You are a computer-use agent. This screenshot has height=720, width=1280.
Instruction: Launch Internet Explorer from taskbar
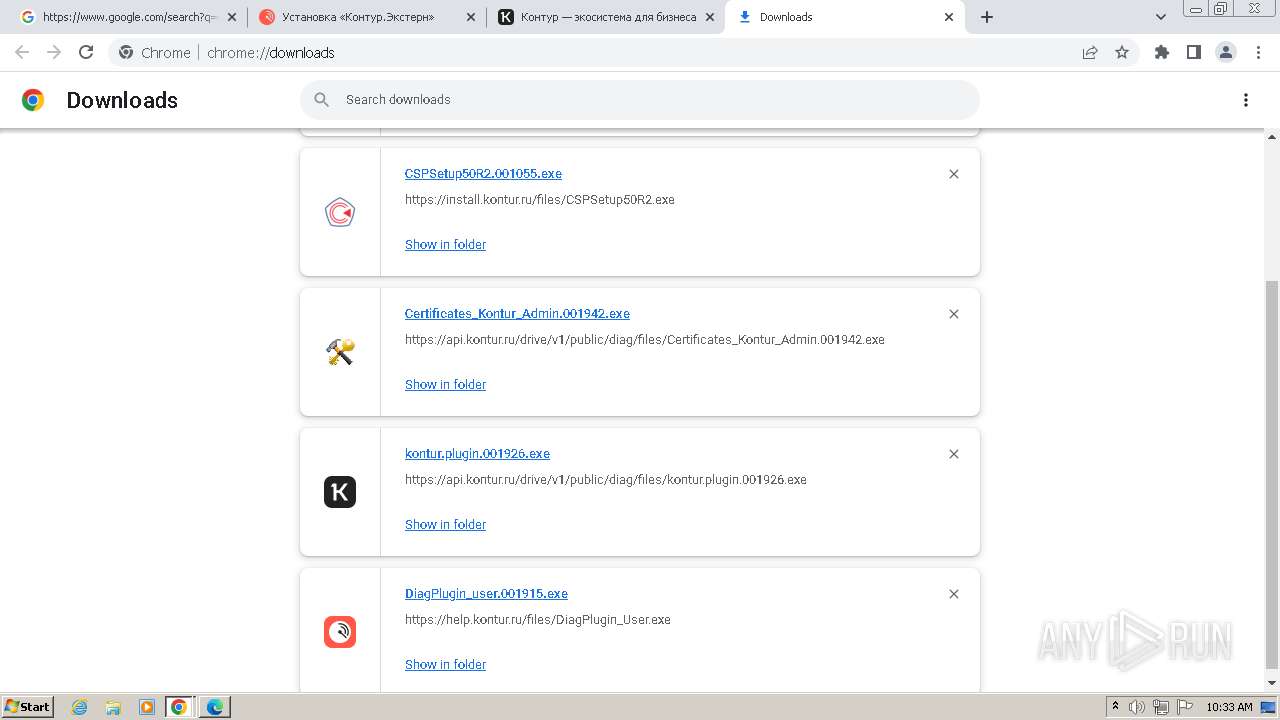pyautogui.click(x=80, y=707)
